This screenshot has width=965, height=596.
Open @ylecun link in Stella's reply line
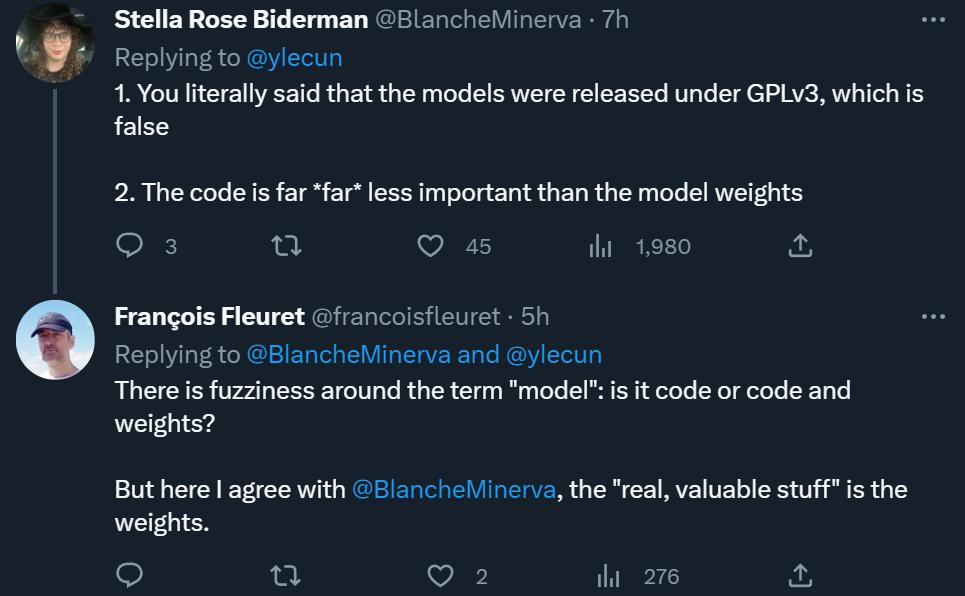point(294,58)
